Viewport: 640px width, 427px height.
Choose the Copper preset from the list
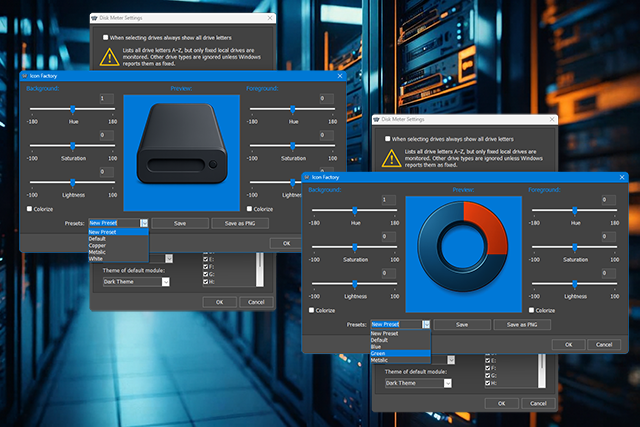(97, 245)
